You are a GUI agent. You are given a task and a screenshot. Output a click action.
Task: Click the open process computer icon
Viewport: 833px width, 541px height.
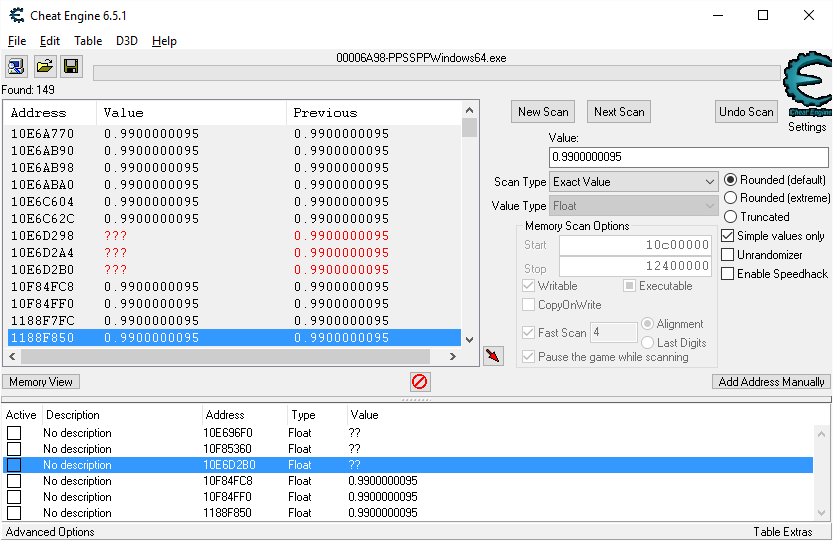[x=17, y=66]
